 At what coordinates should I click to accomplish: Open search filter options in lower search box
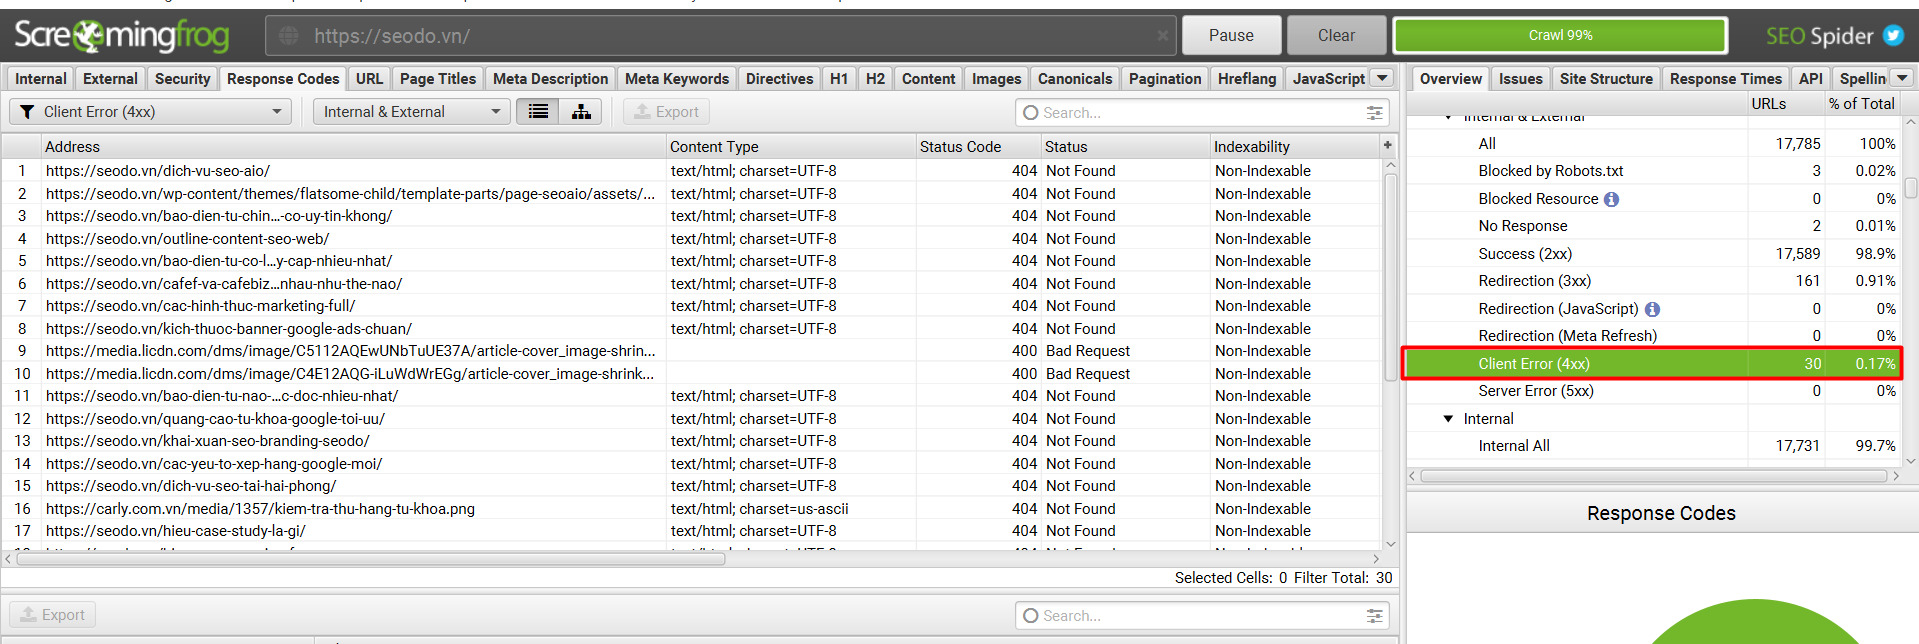1375,616
